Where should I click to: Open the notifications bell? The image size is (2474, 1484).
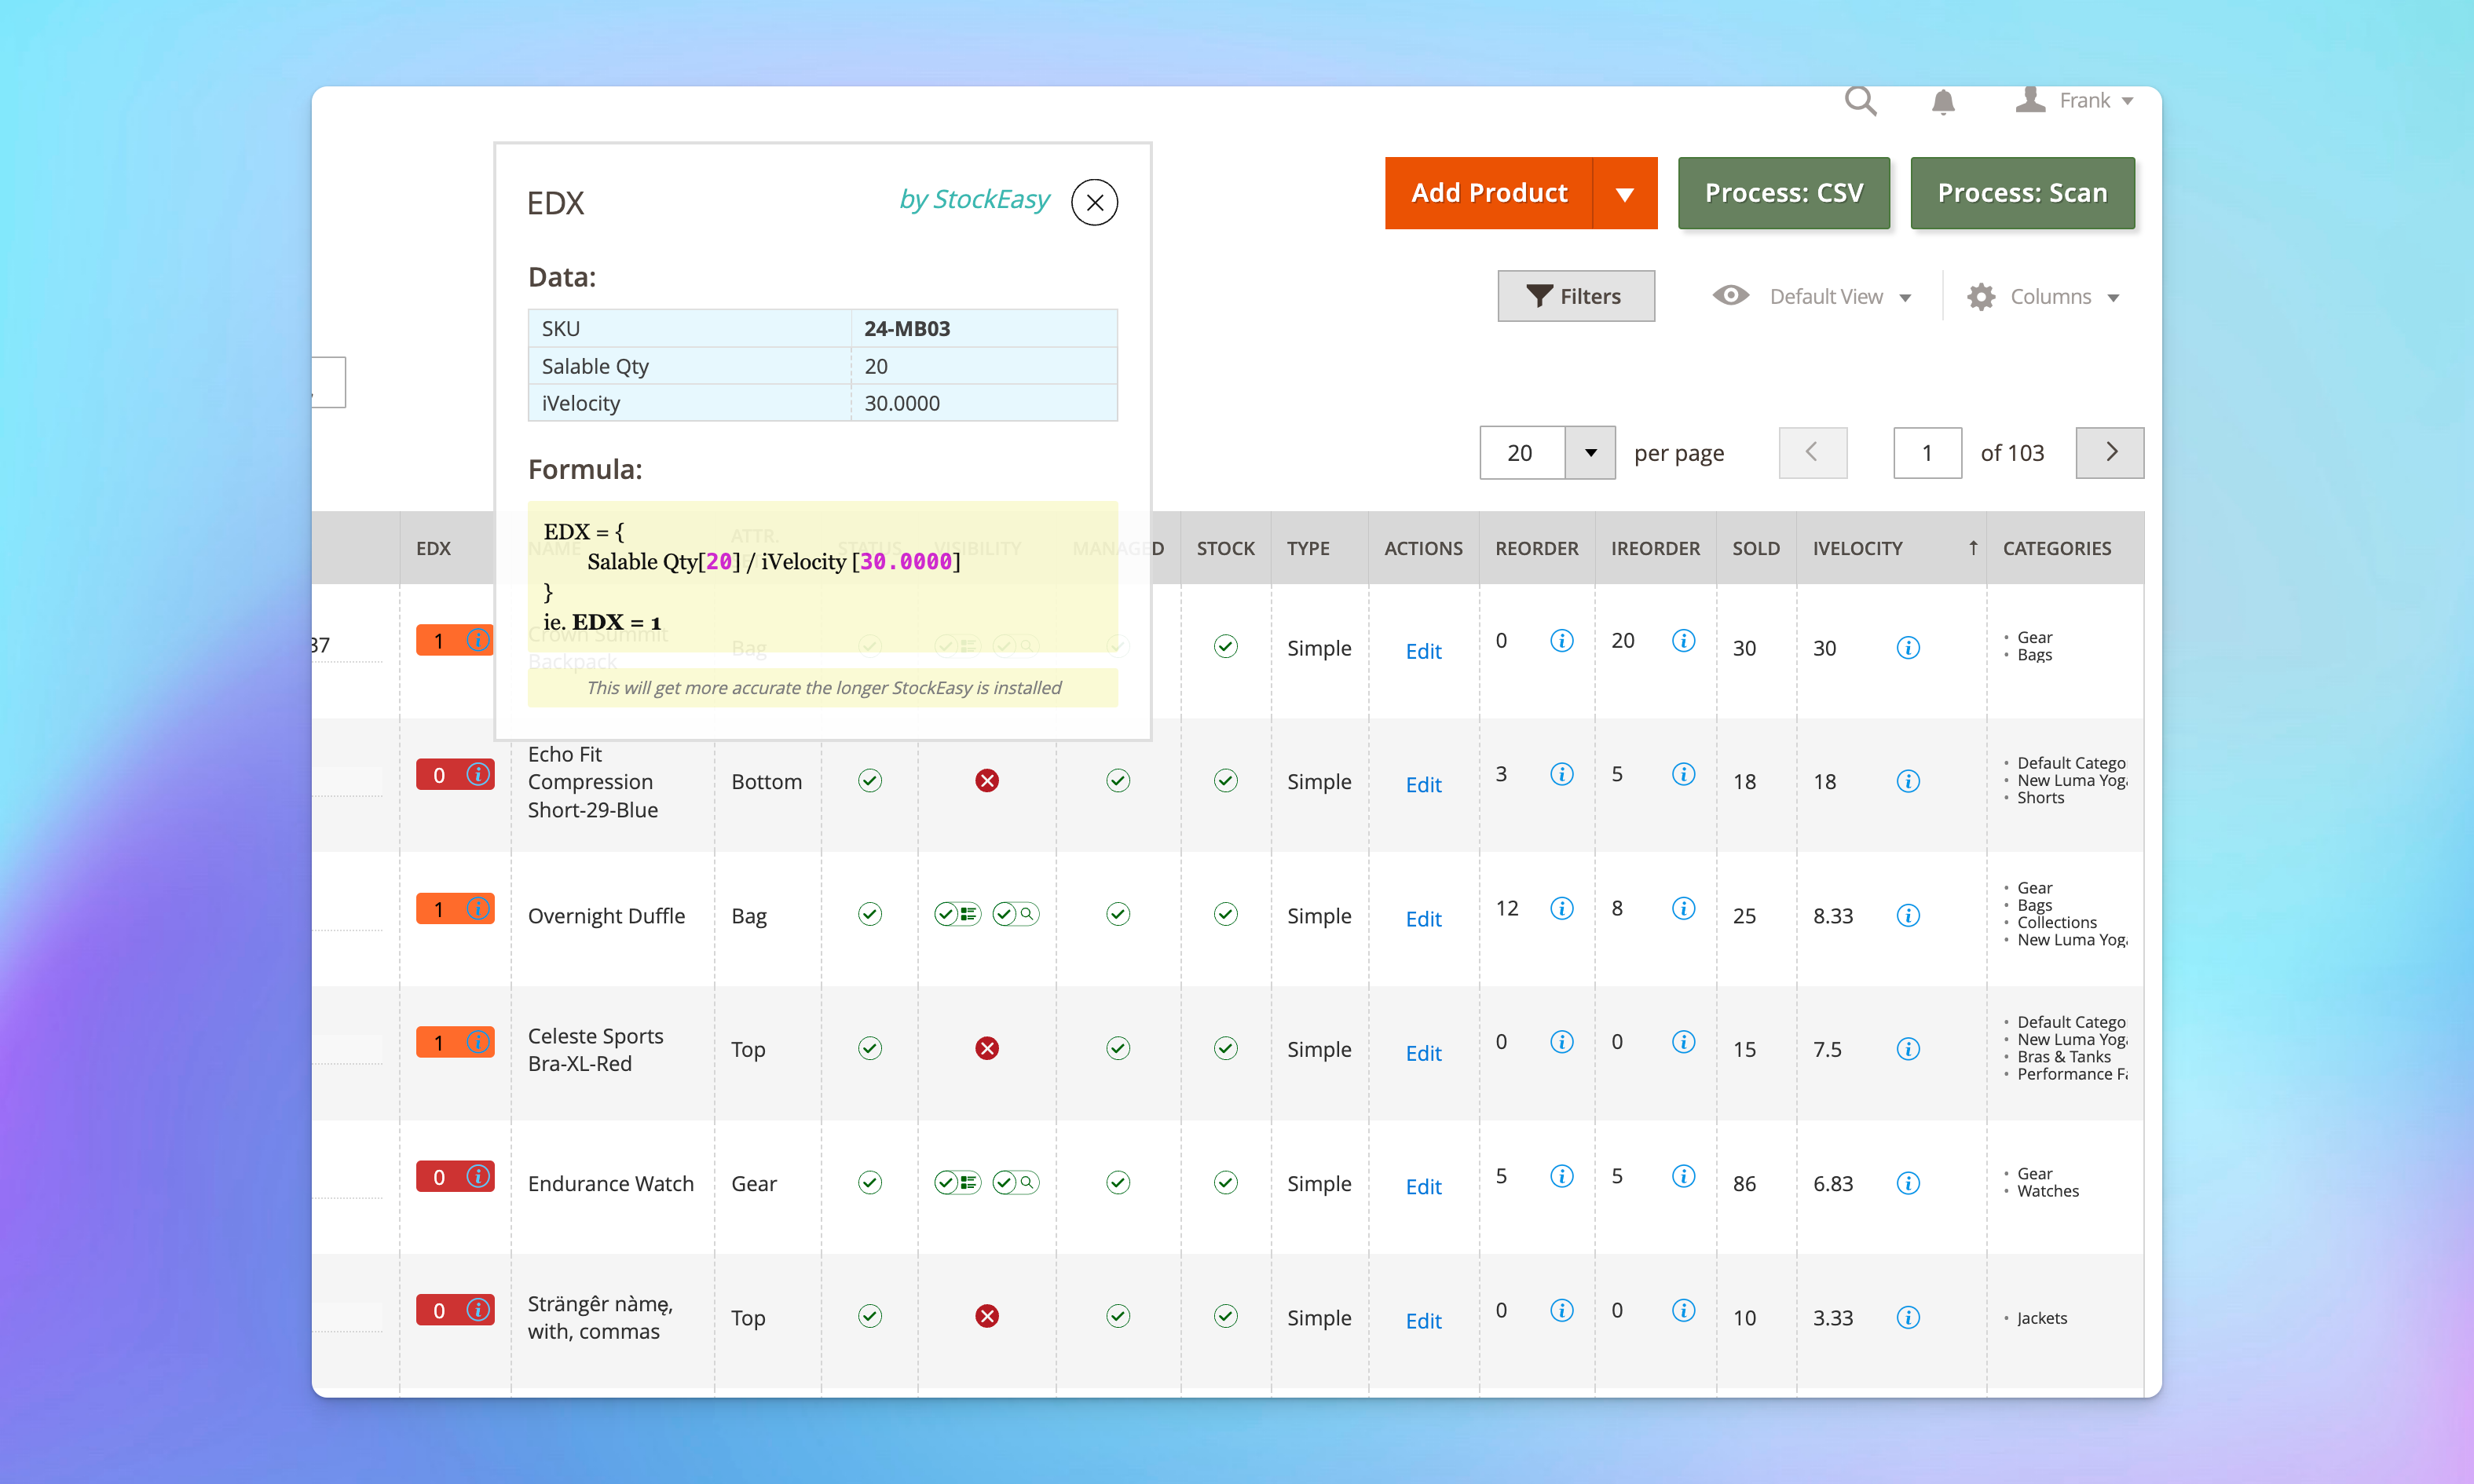coord(1943,102)
